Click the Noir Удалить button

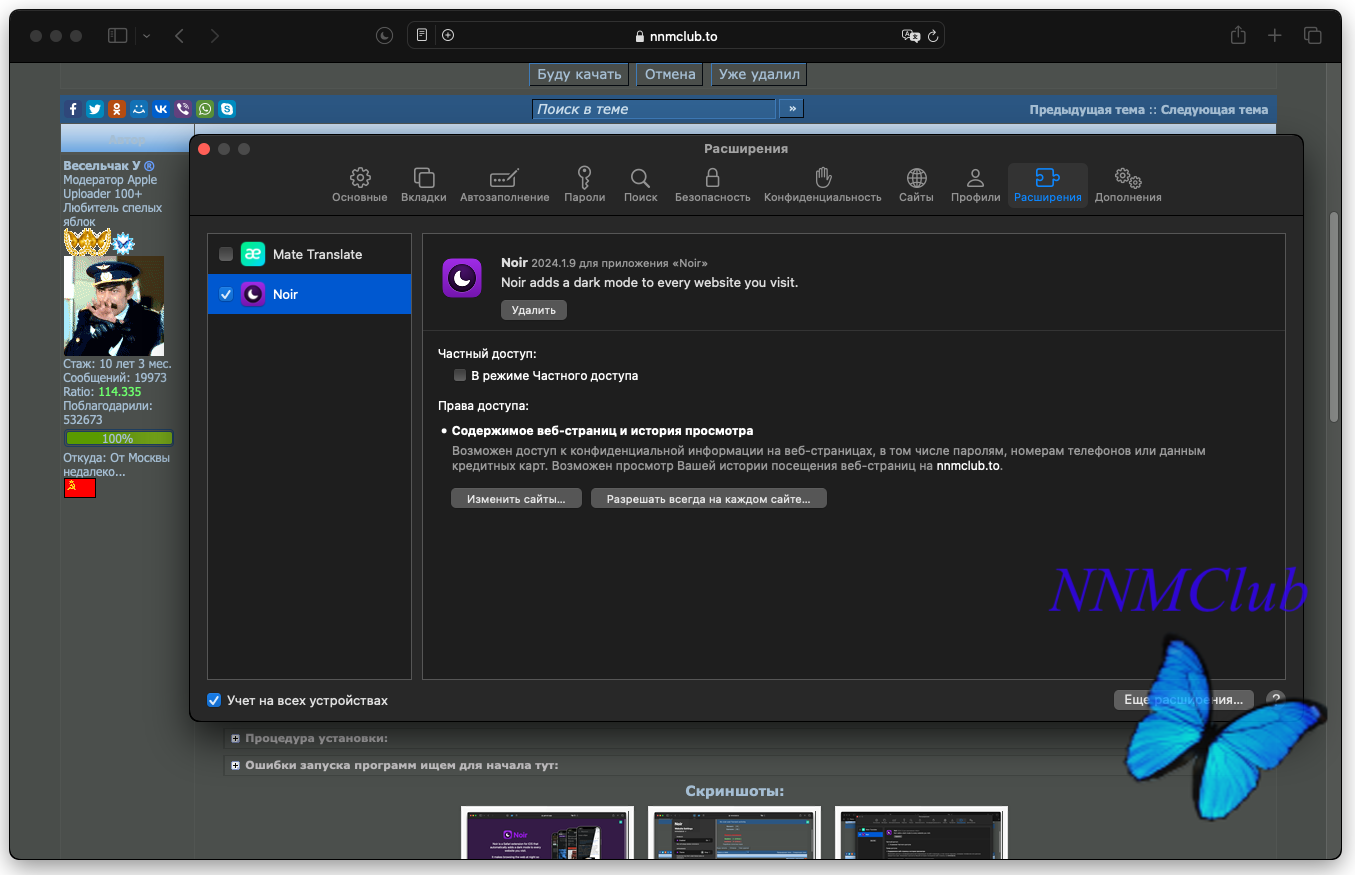(x=534, y=310)
